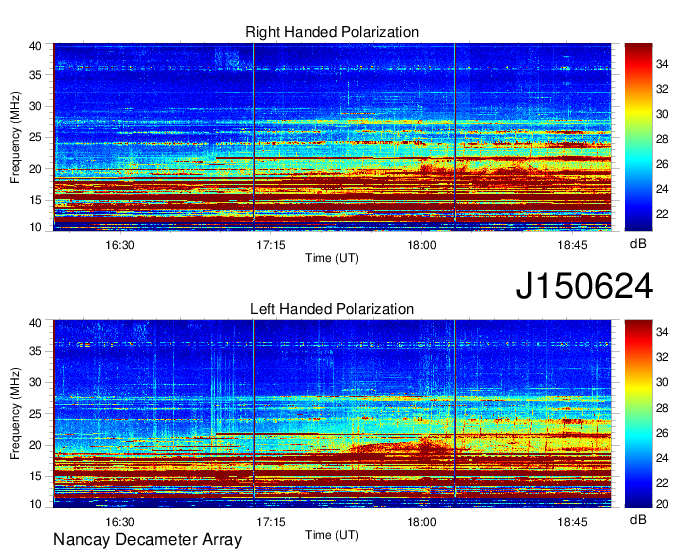This screenshot has height=552, width=680.
Task: Click the right-handed spectrogram plot area
Action: (332, 137)
